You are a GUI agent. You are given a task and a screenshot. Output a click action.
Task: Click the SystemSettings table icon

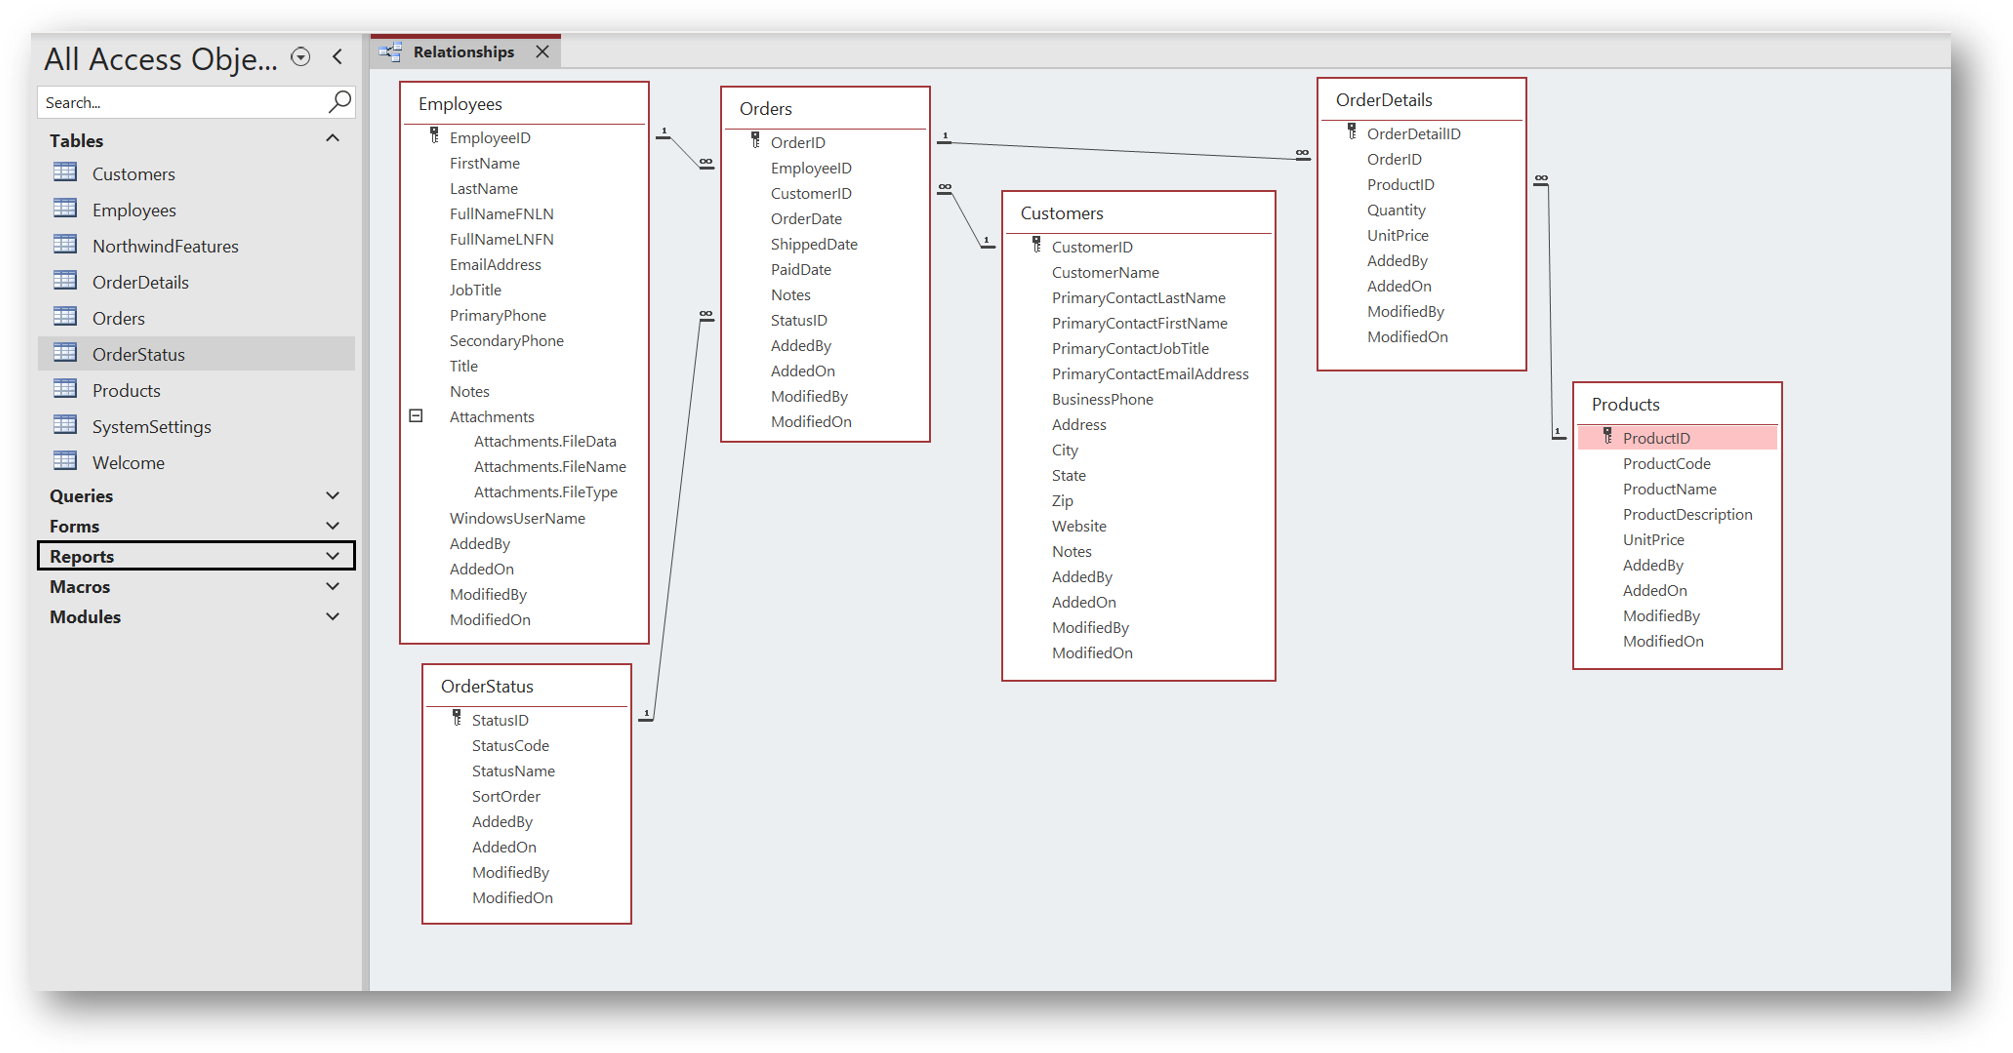click(x=65, y=425)
